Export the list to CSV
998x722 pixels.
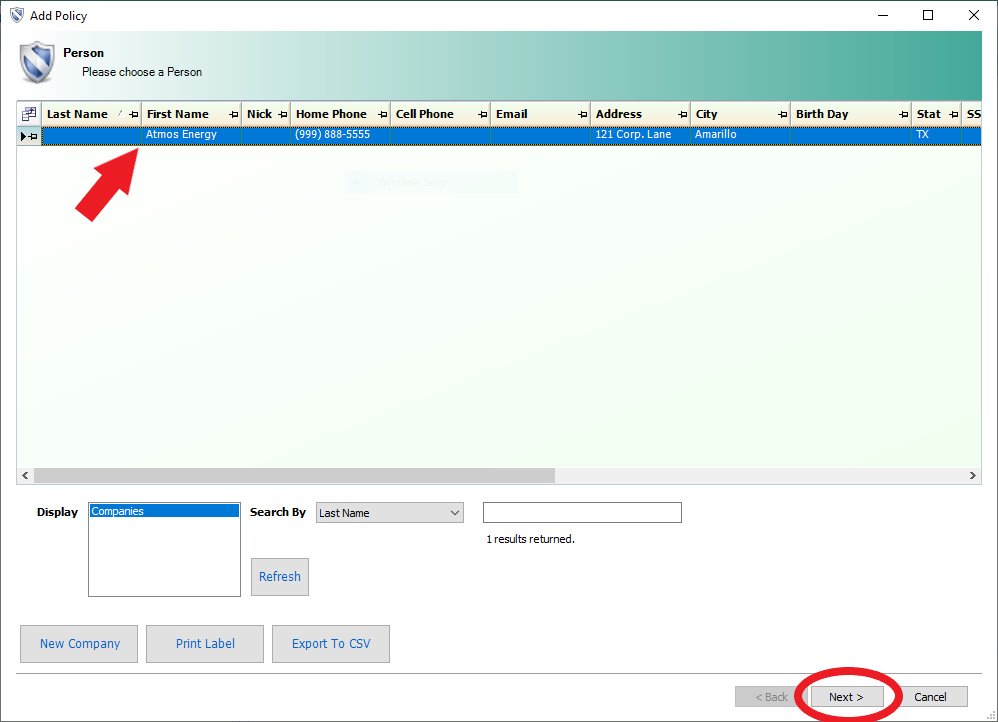coord(331,644)
